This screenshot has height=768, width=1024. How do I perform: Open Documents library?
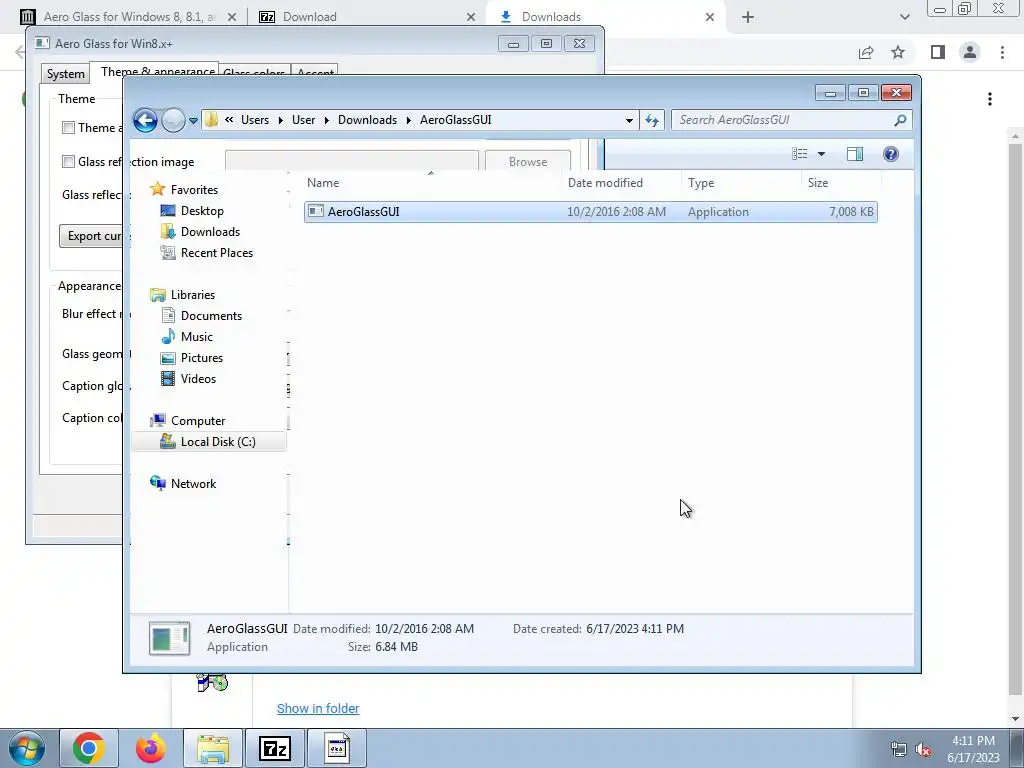(x=211, y=315)
